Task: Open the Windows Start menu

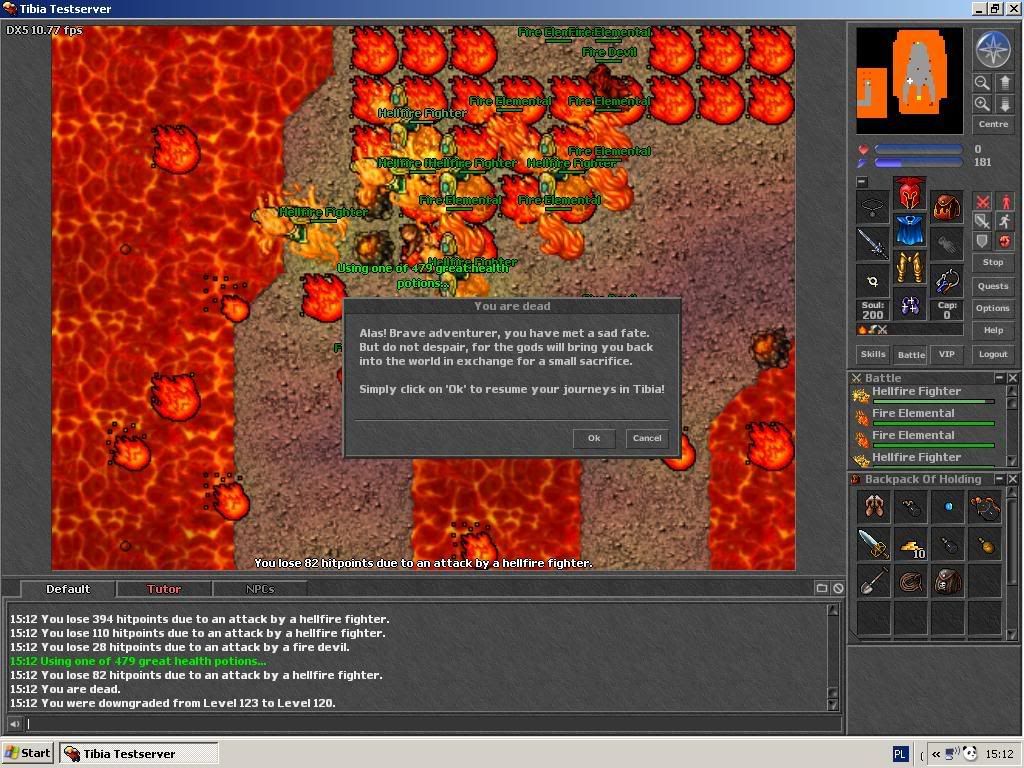Action: tap(27, 753)
